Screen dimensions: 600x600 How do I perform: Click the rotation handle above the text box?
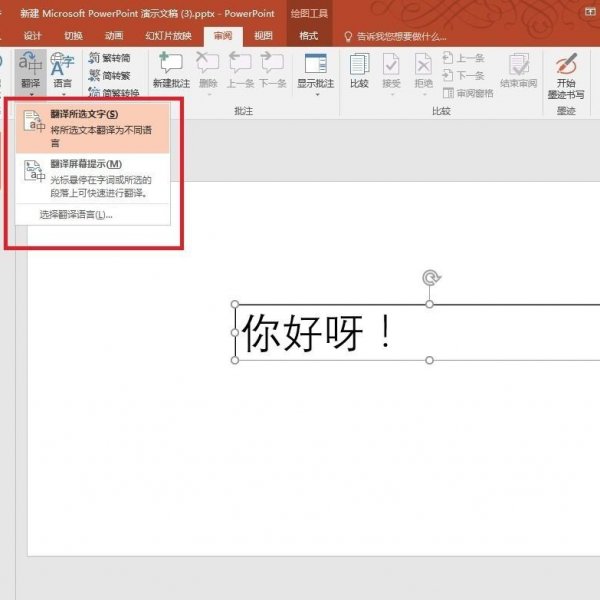pyautogui.click(x=430, y=278)
